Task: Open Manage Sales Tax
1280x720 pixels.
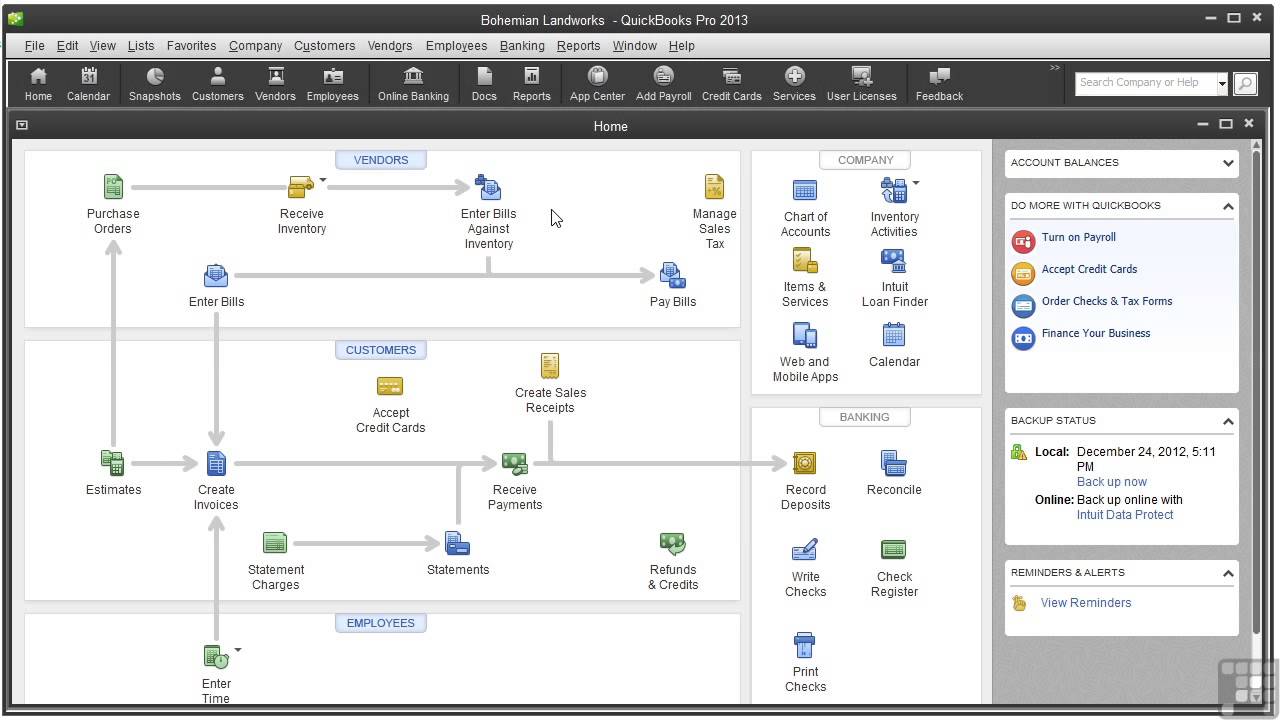Action: (714, 187)
